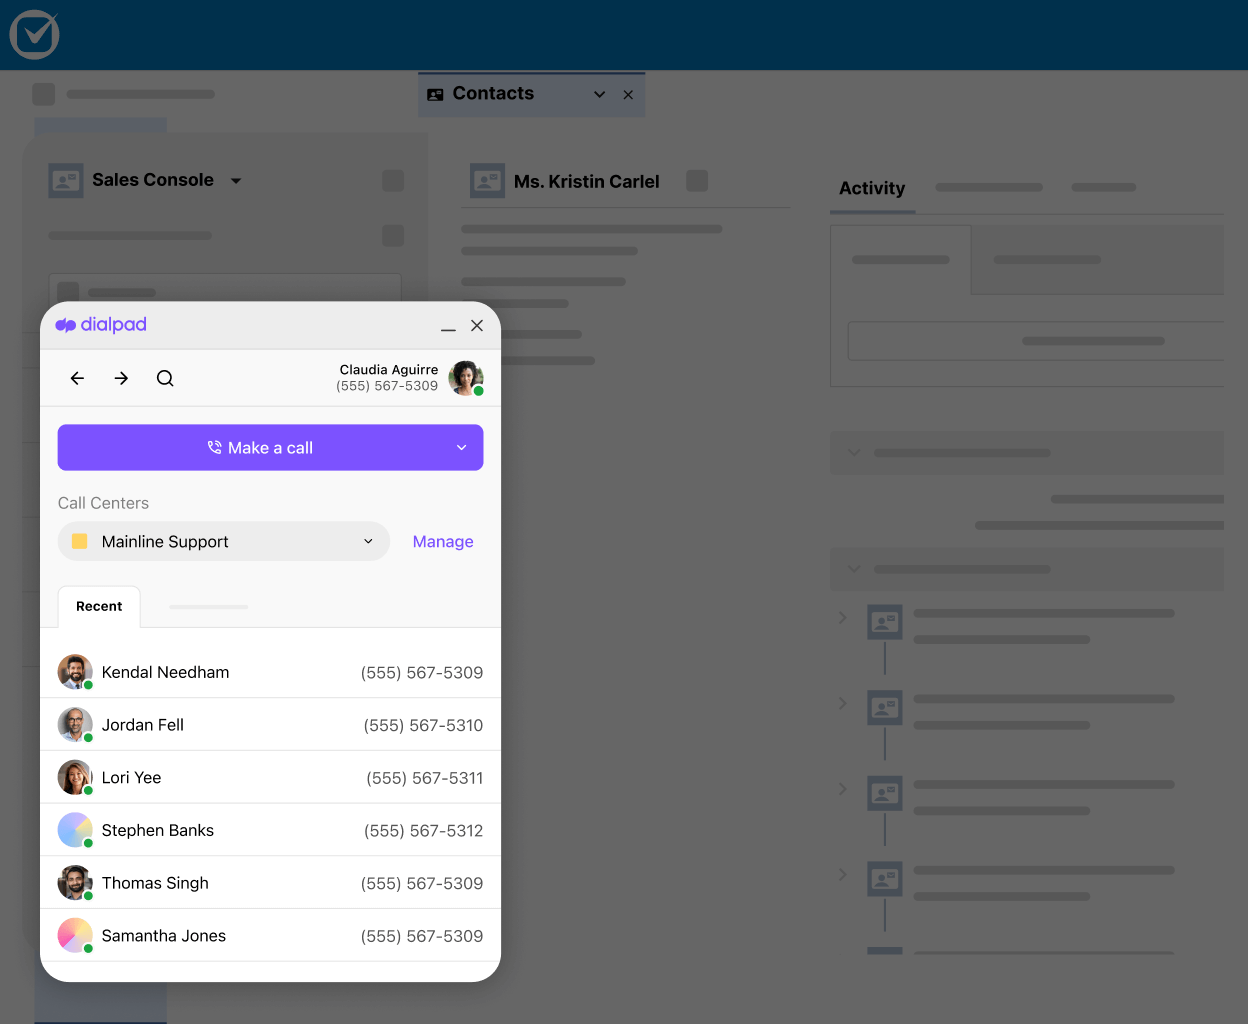Expand the Make a call options chevron
Image resolution: width=1248 pixels, height=1024 pixels.
[x=461, y=447]
